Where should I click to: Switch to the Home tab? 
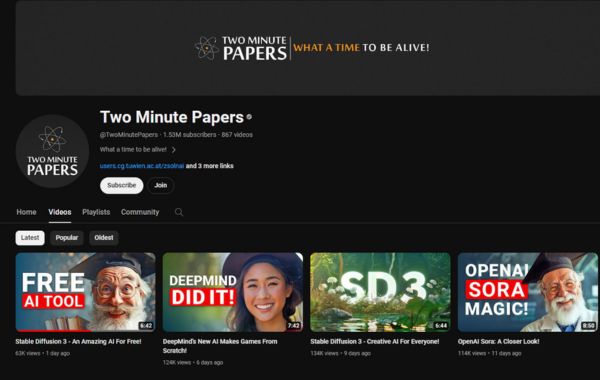point(26,212)
